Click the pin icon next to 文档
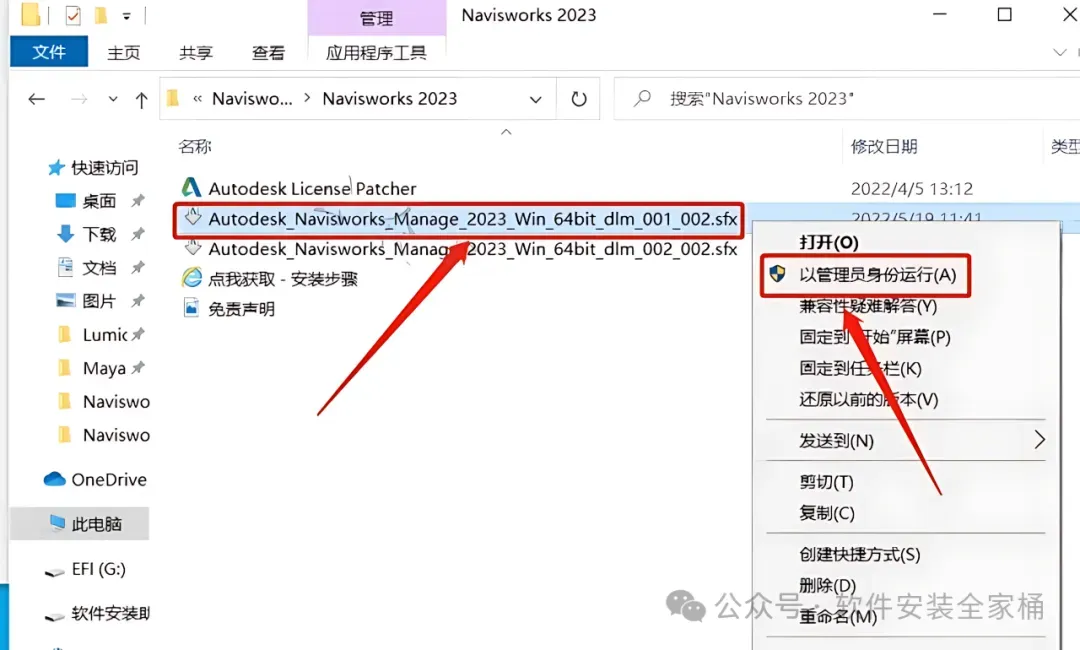 tap(138, 267)
